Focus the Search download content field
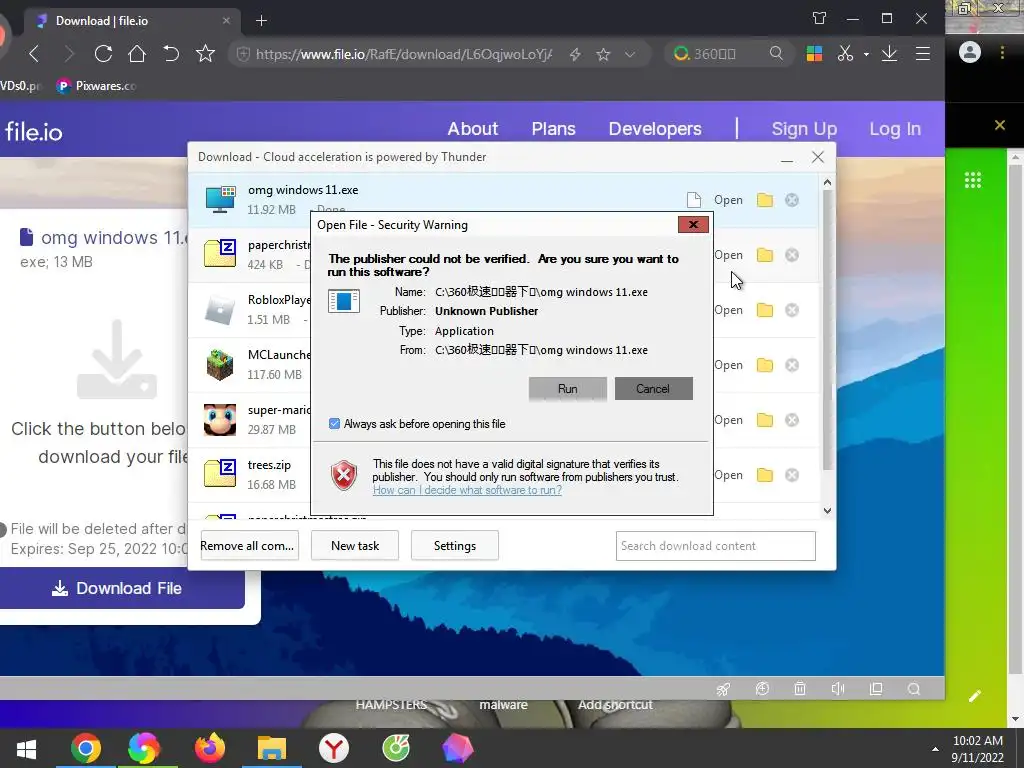Viewport: 1024px width, 768px height. 715,545
